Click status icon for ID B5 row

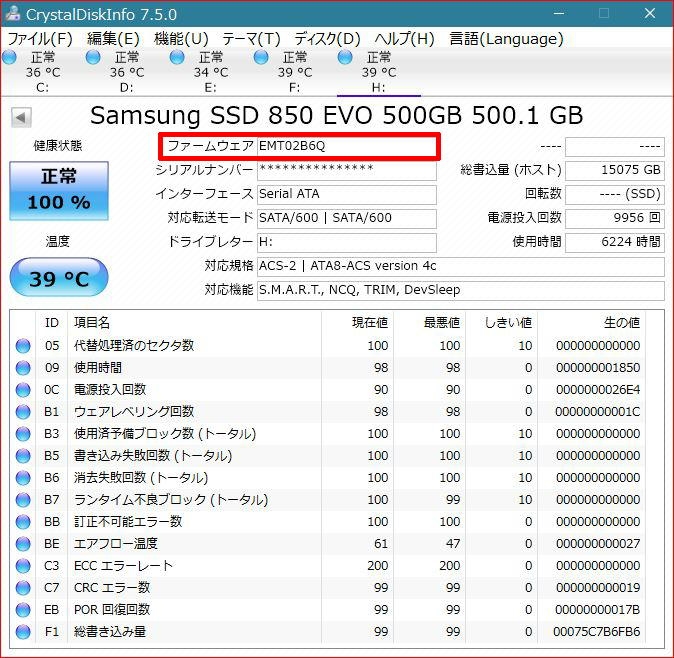[23, 456]
